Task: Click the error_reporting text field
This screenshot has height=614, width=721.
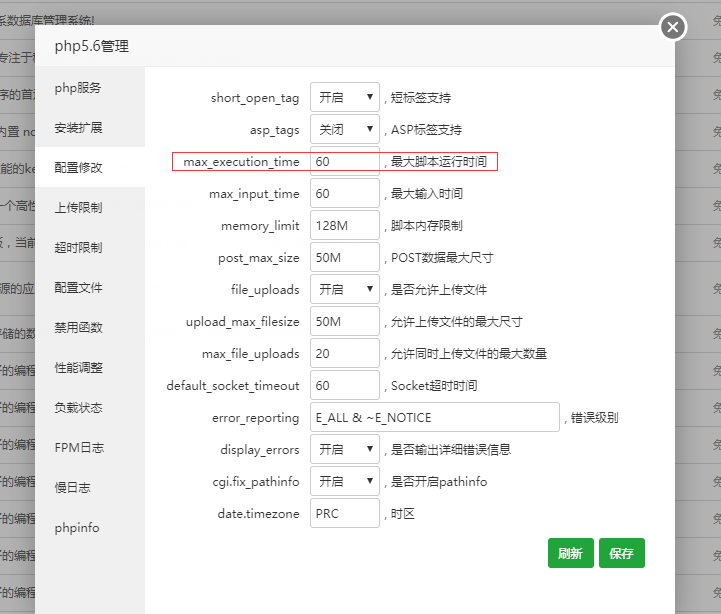Action: pos(433,418)
